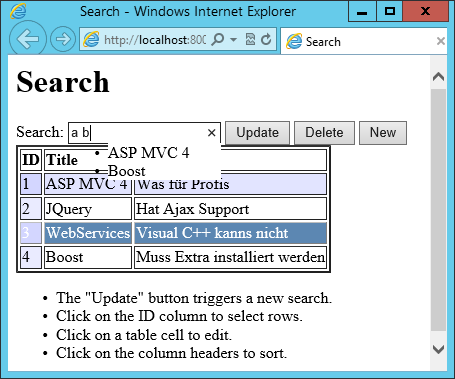Edit the Boost title cell in row 4
Image resolution: width=455 pixels, height=379 pixels.
coord(88,257)
